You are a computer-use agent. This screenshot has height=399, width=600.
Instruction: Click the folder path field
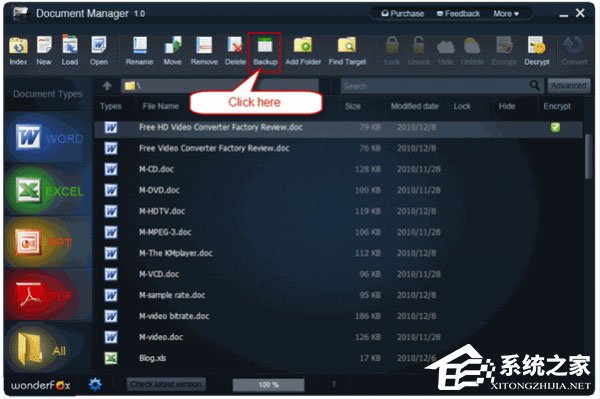click(x=220, y=86)
